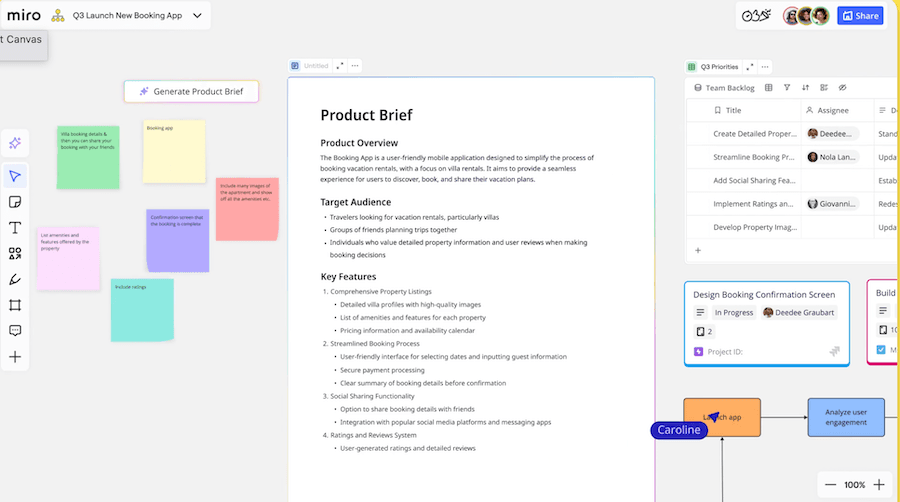Click the sort icon in table toolbar
The image size is (900, 502).
[805, 88]
